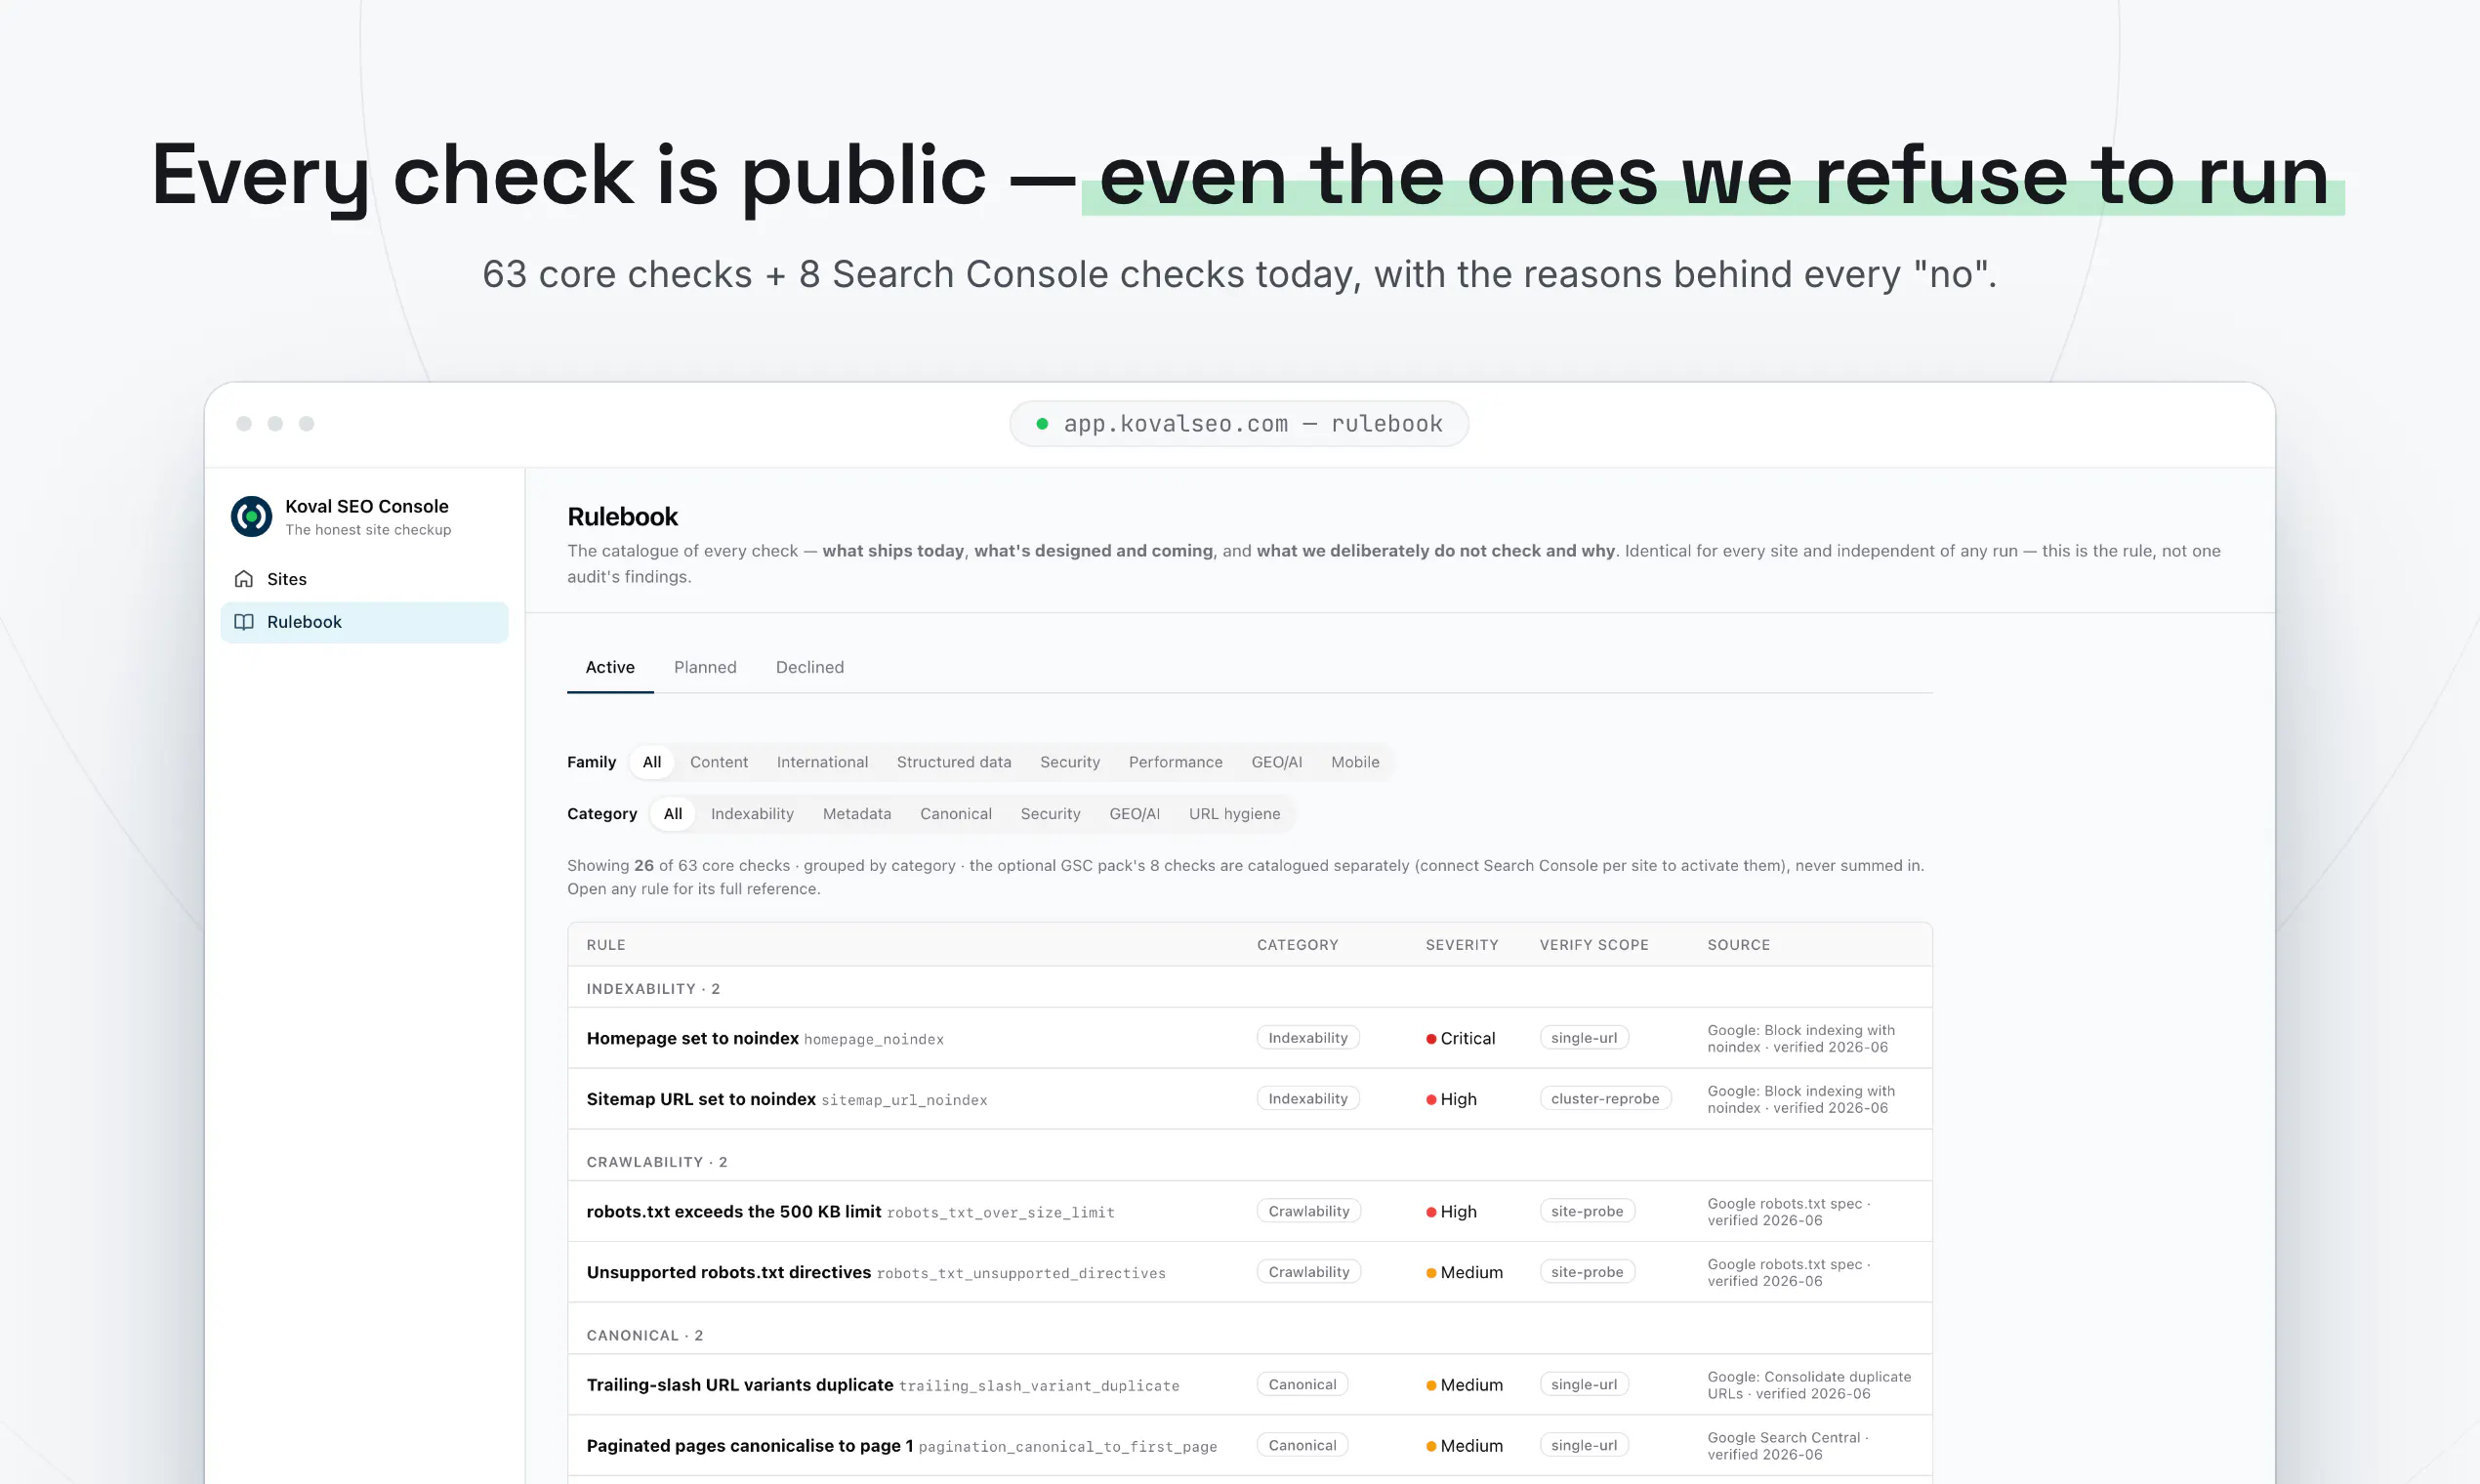Viewport: 2480px width, 1484px height.
Task: Filter category by Security
Action: (x=1051, y=814)
